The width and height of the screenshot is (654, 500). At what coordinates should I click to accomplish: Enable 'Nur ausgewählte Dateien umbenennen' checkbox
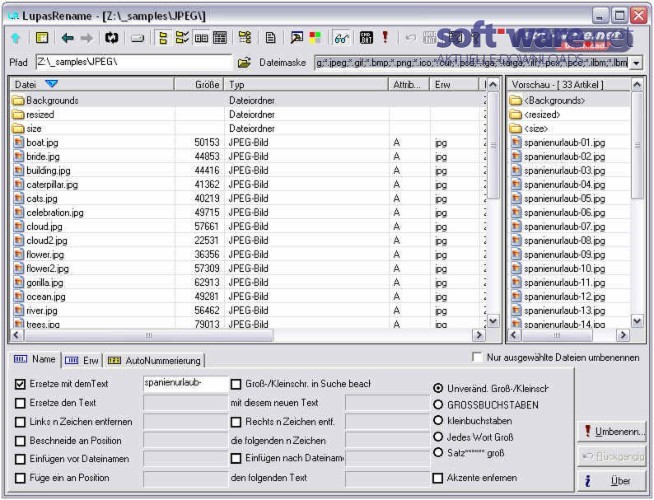[477, 357]
